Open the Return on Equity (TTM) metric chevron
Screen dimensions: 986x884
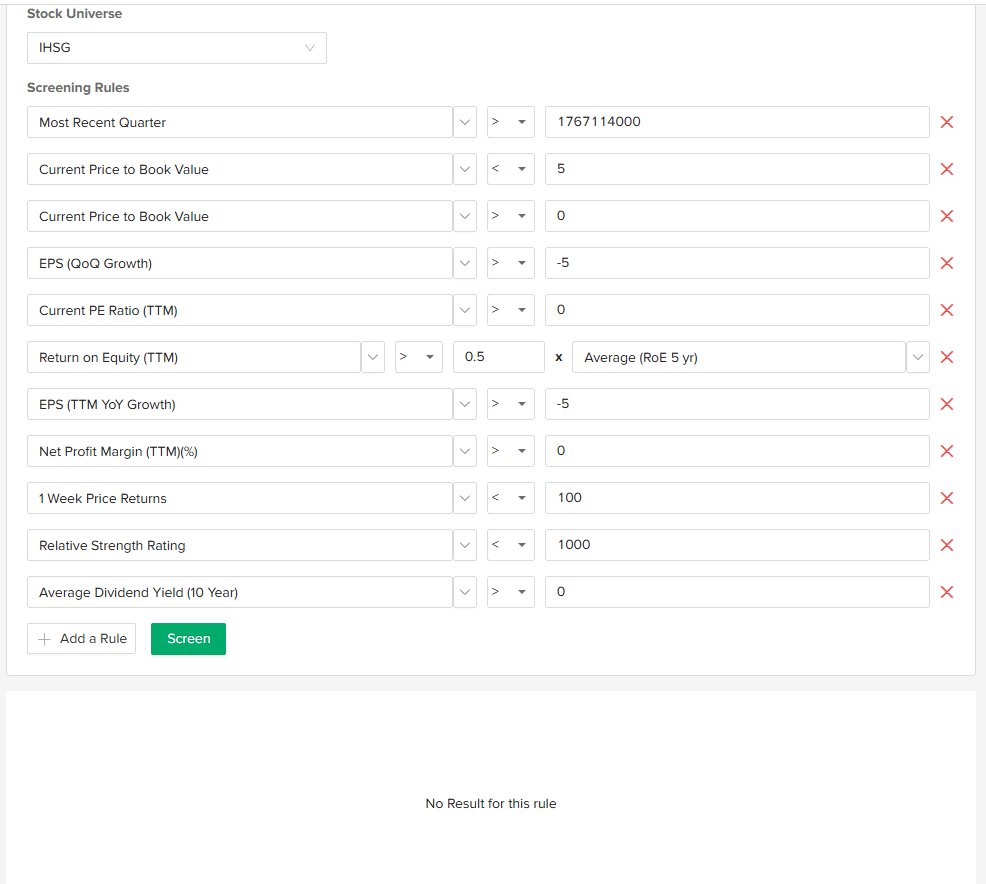[x=372, y=357]
